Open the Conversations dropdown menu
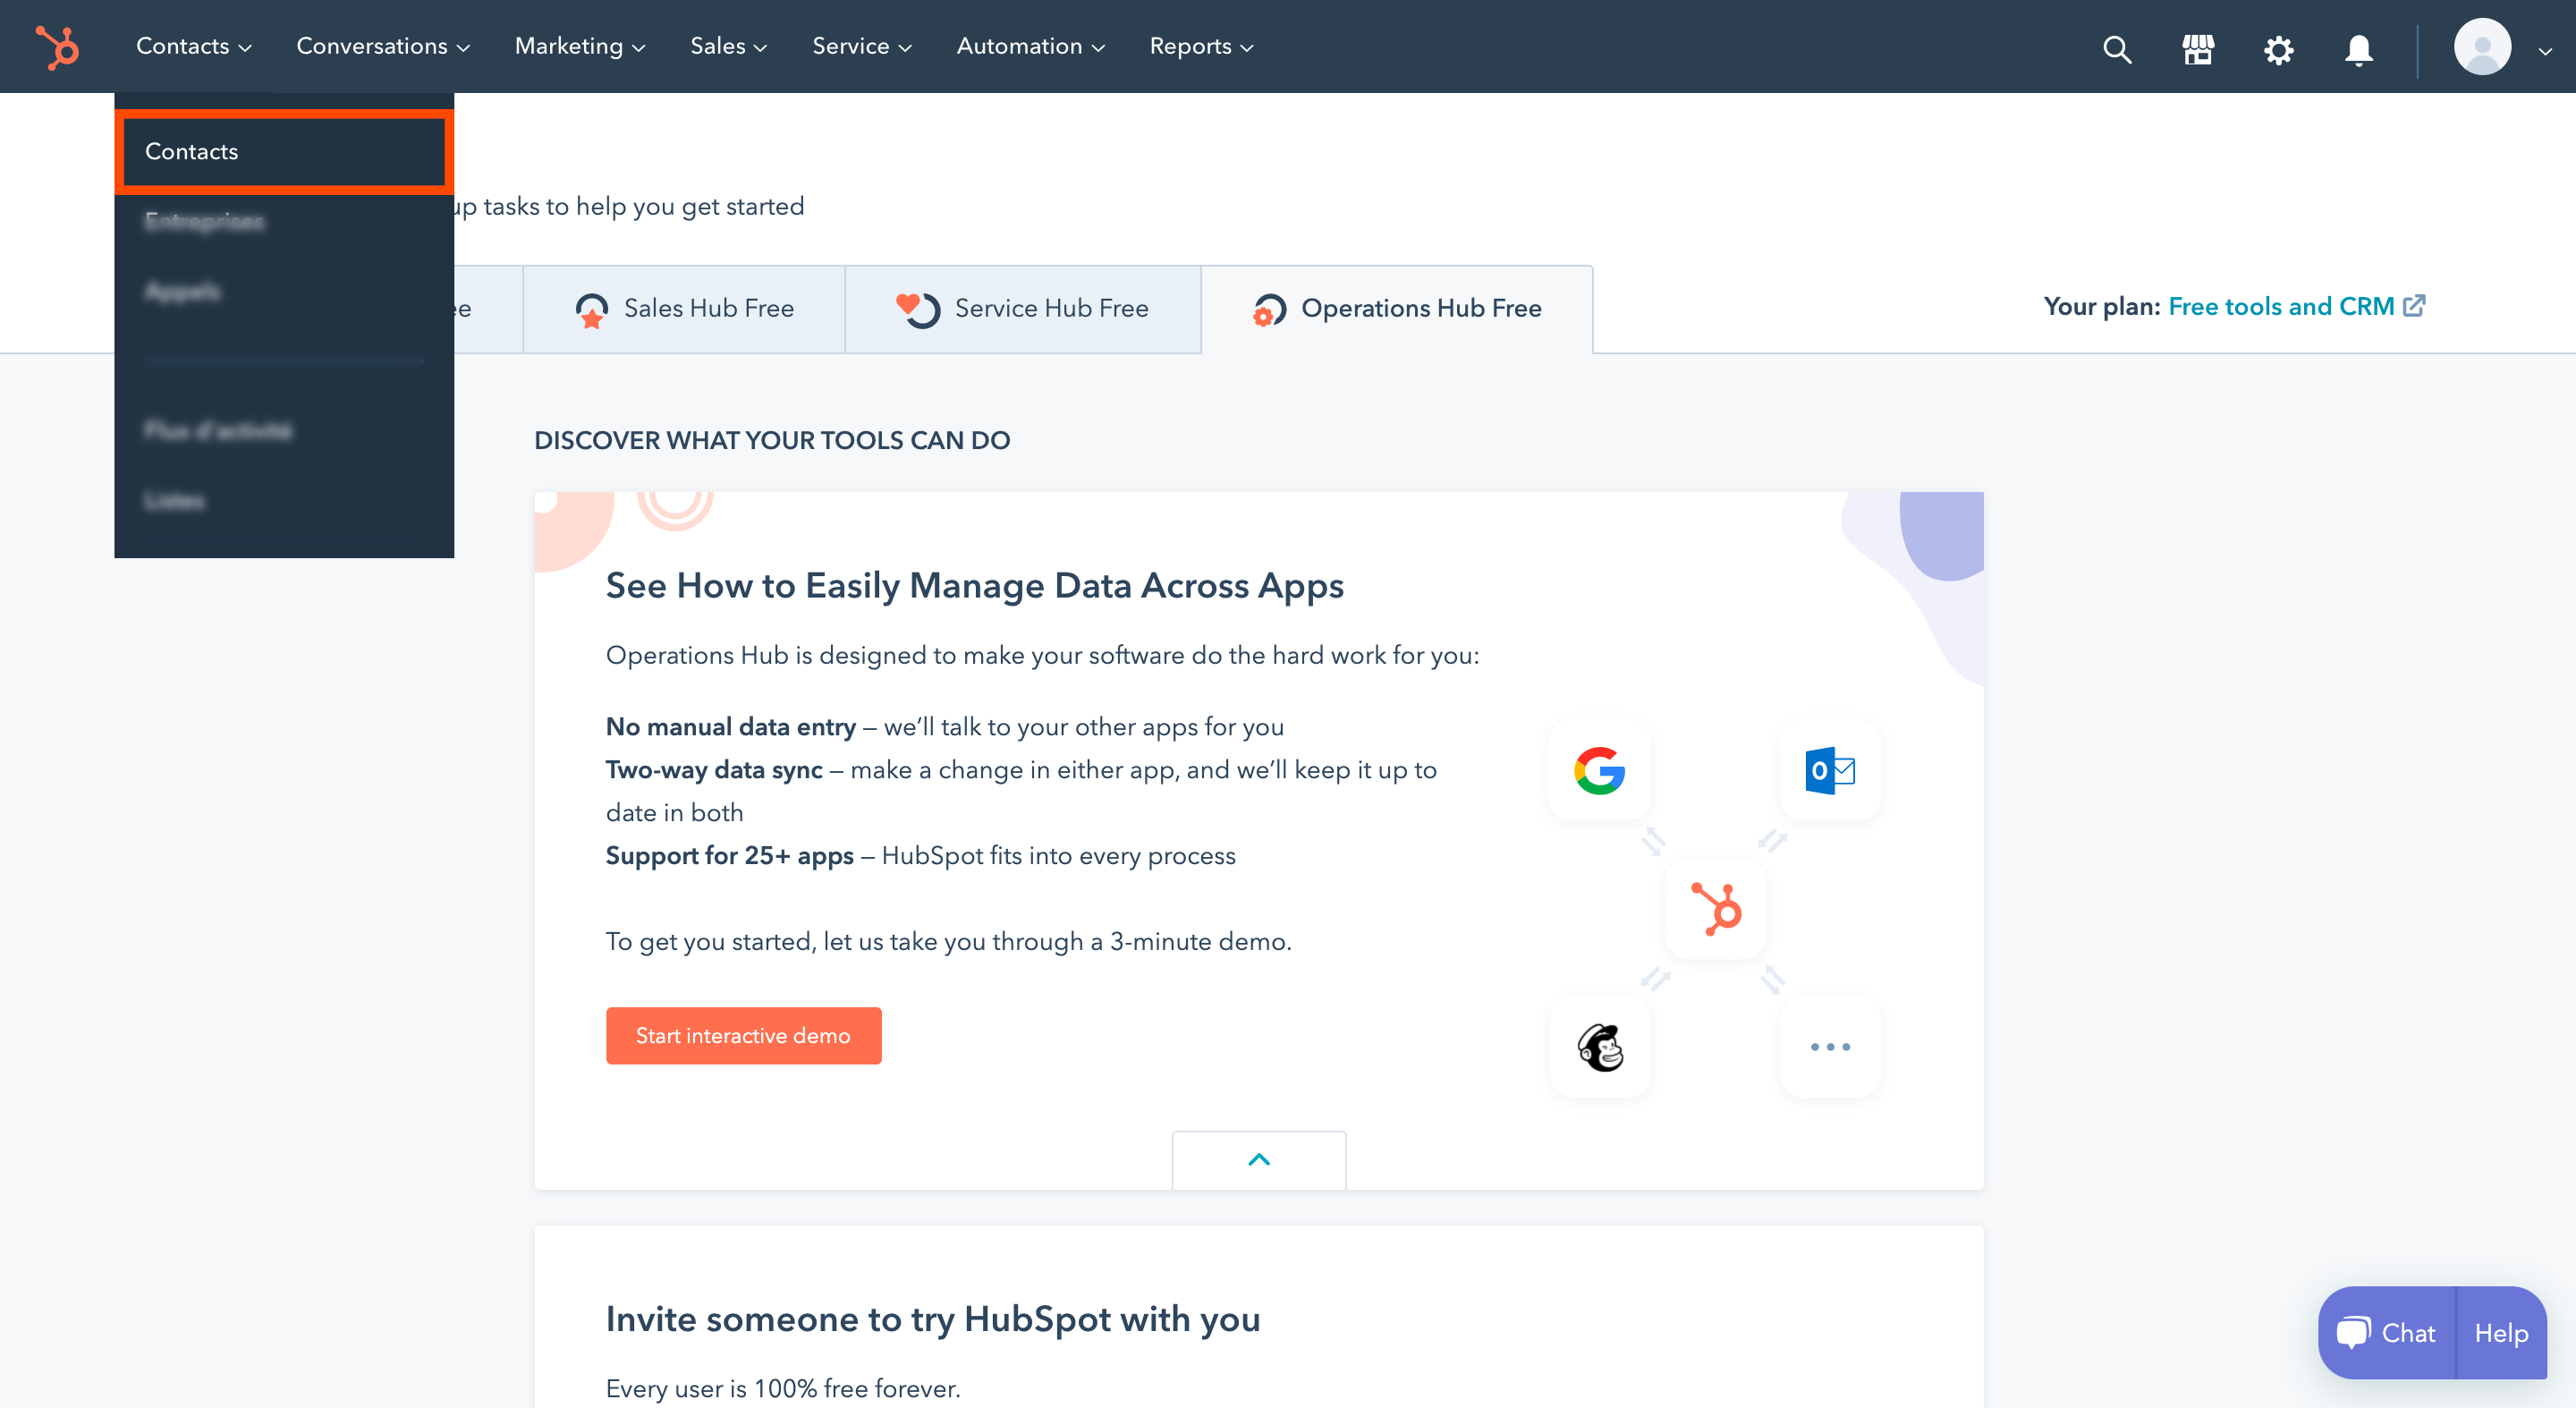2576x1408 pixels. pos(383,46)
